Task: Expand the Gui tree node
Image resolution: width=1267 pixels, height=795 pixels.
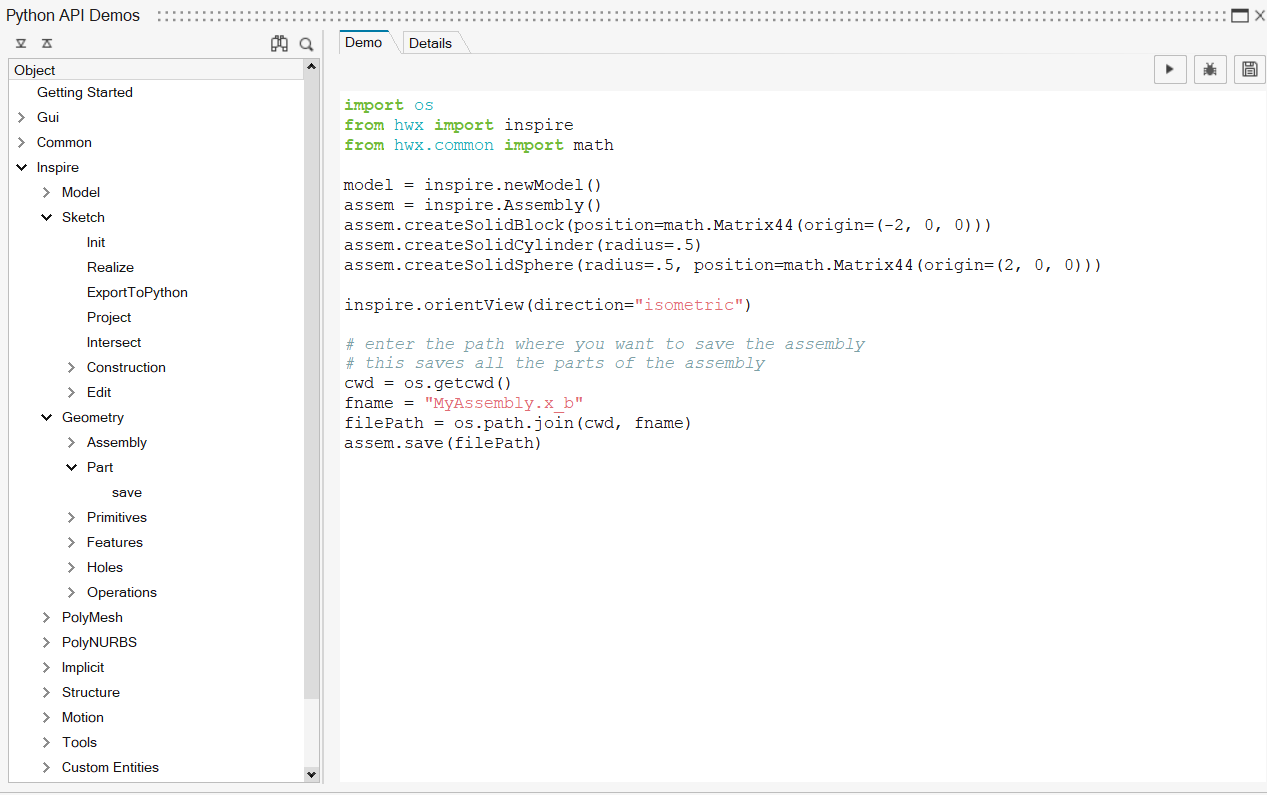Action: (x=22, y=117)
